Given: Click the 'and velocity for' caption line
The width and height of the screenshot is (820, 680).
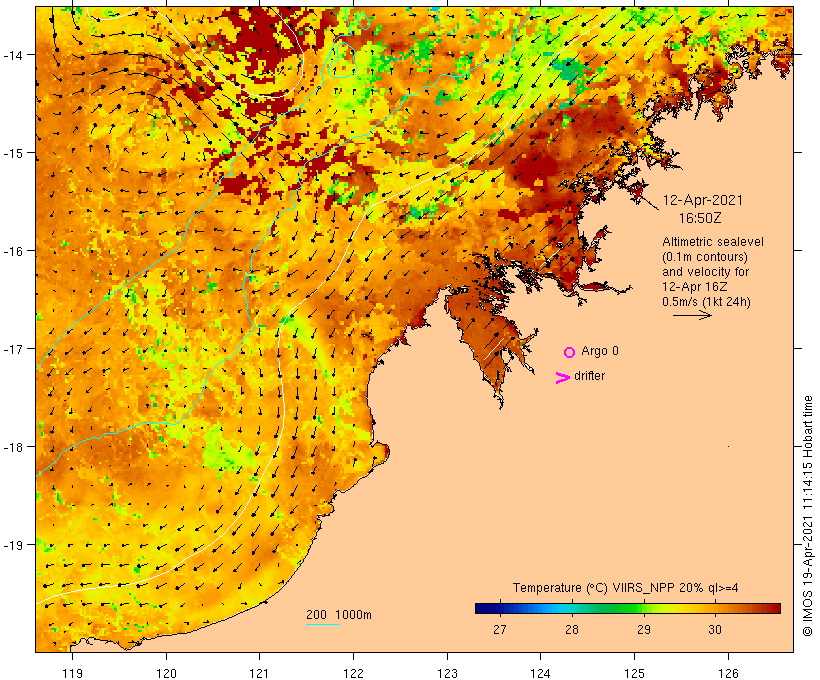Looking at the screenshot, I should click(705, 272).
